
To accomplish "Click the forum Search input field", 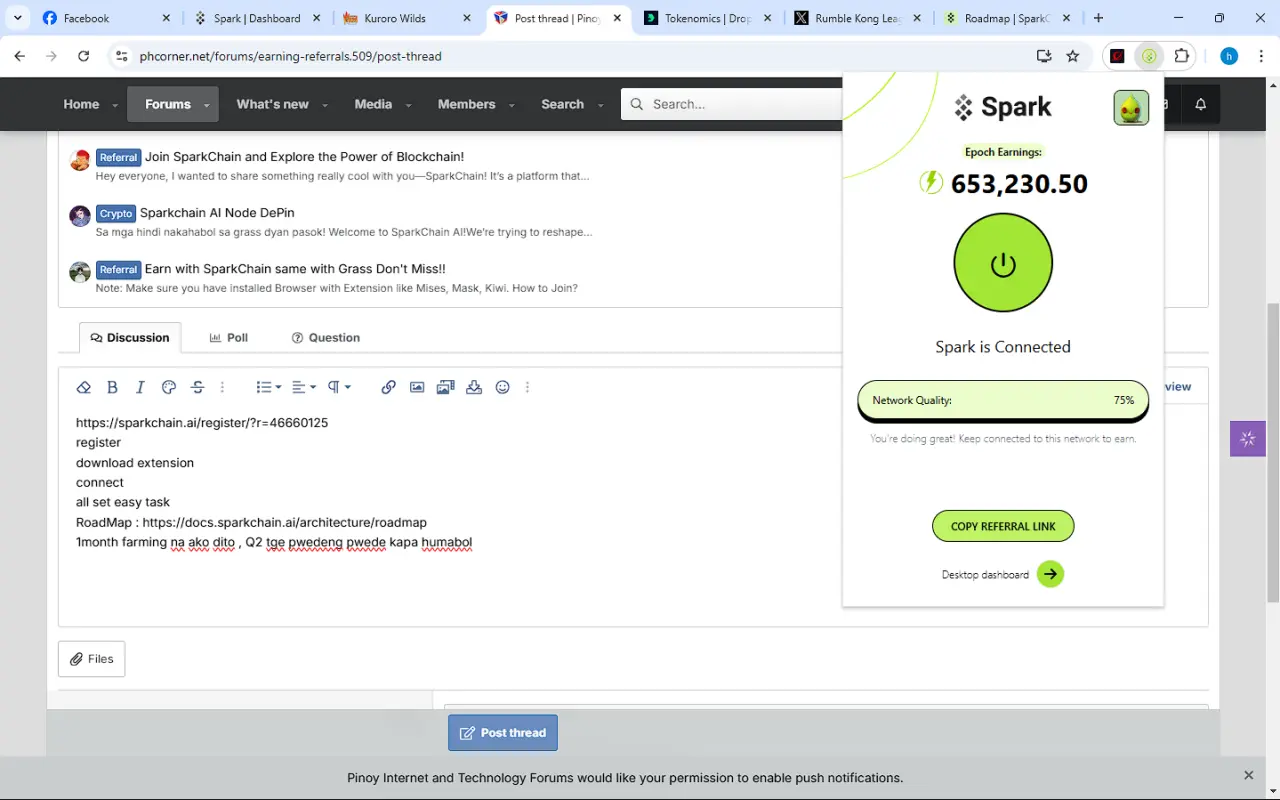I will coord(732,104).
